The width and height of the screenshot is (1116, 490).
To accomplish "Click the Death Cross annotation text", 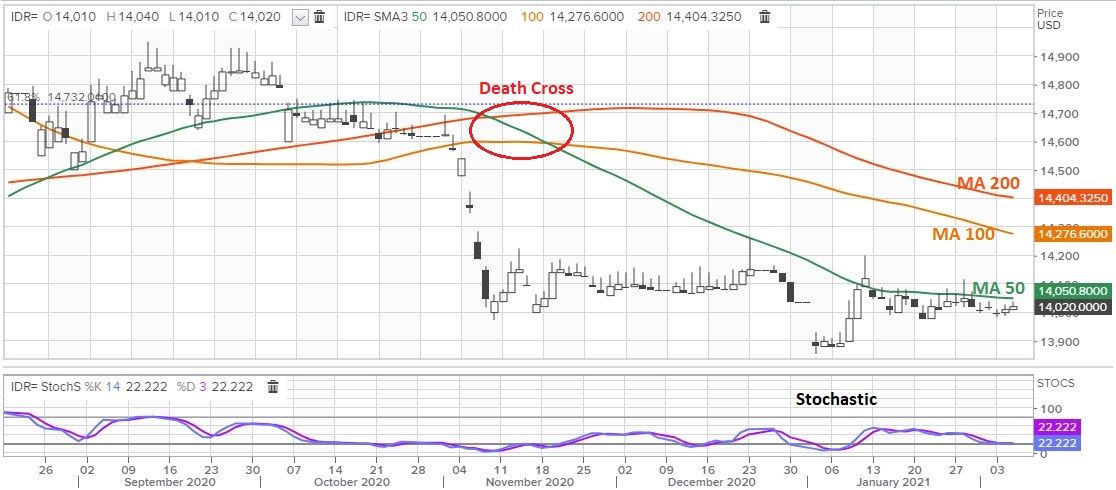I will pyautogui.click(x=526, y=88).
